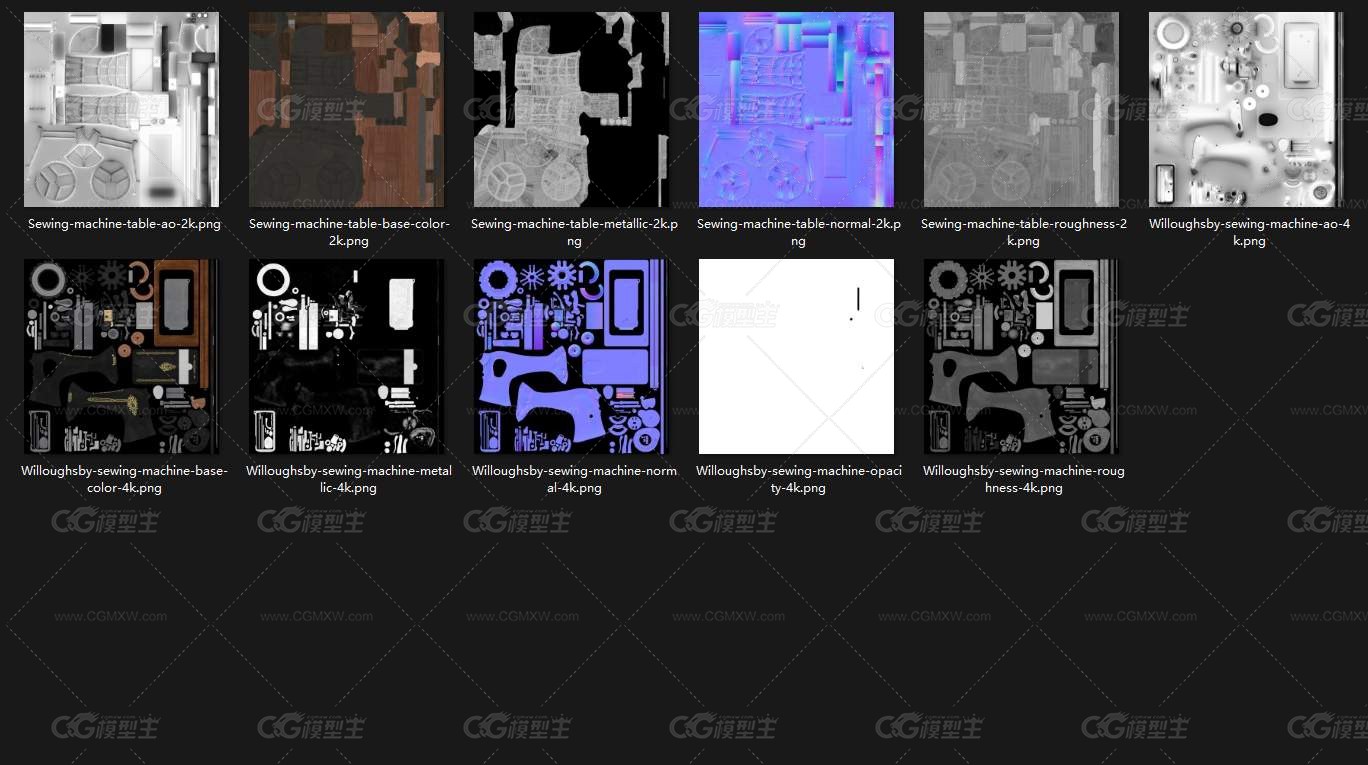Click file name Sewing-machine-table-base-color-2k.png
The width and height of the screenshot is (1368, 765).
pos(349,233)
